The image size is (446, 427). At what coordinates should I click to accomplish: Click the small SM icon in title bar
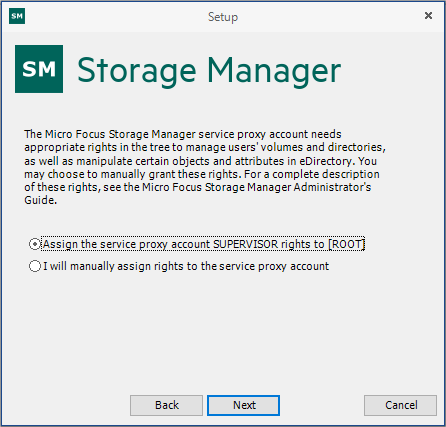click(x=17, y=16)
